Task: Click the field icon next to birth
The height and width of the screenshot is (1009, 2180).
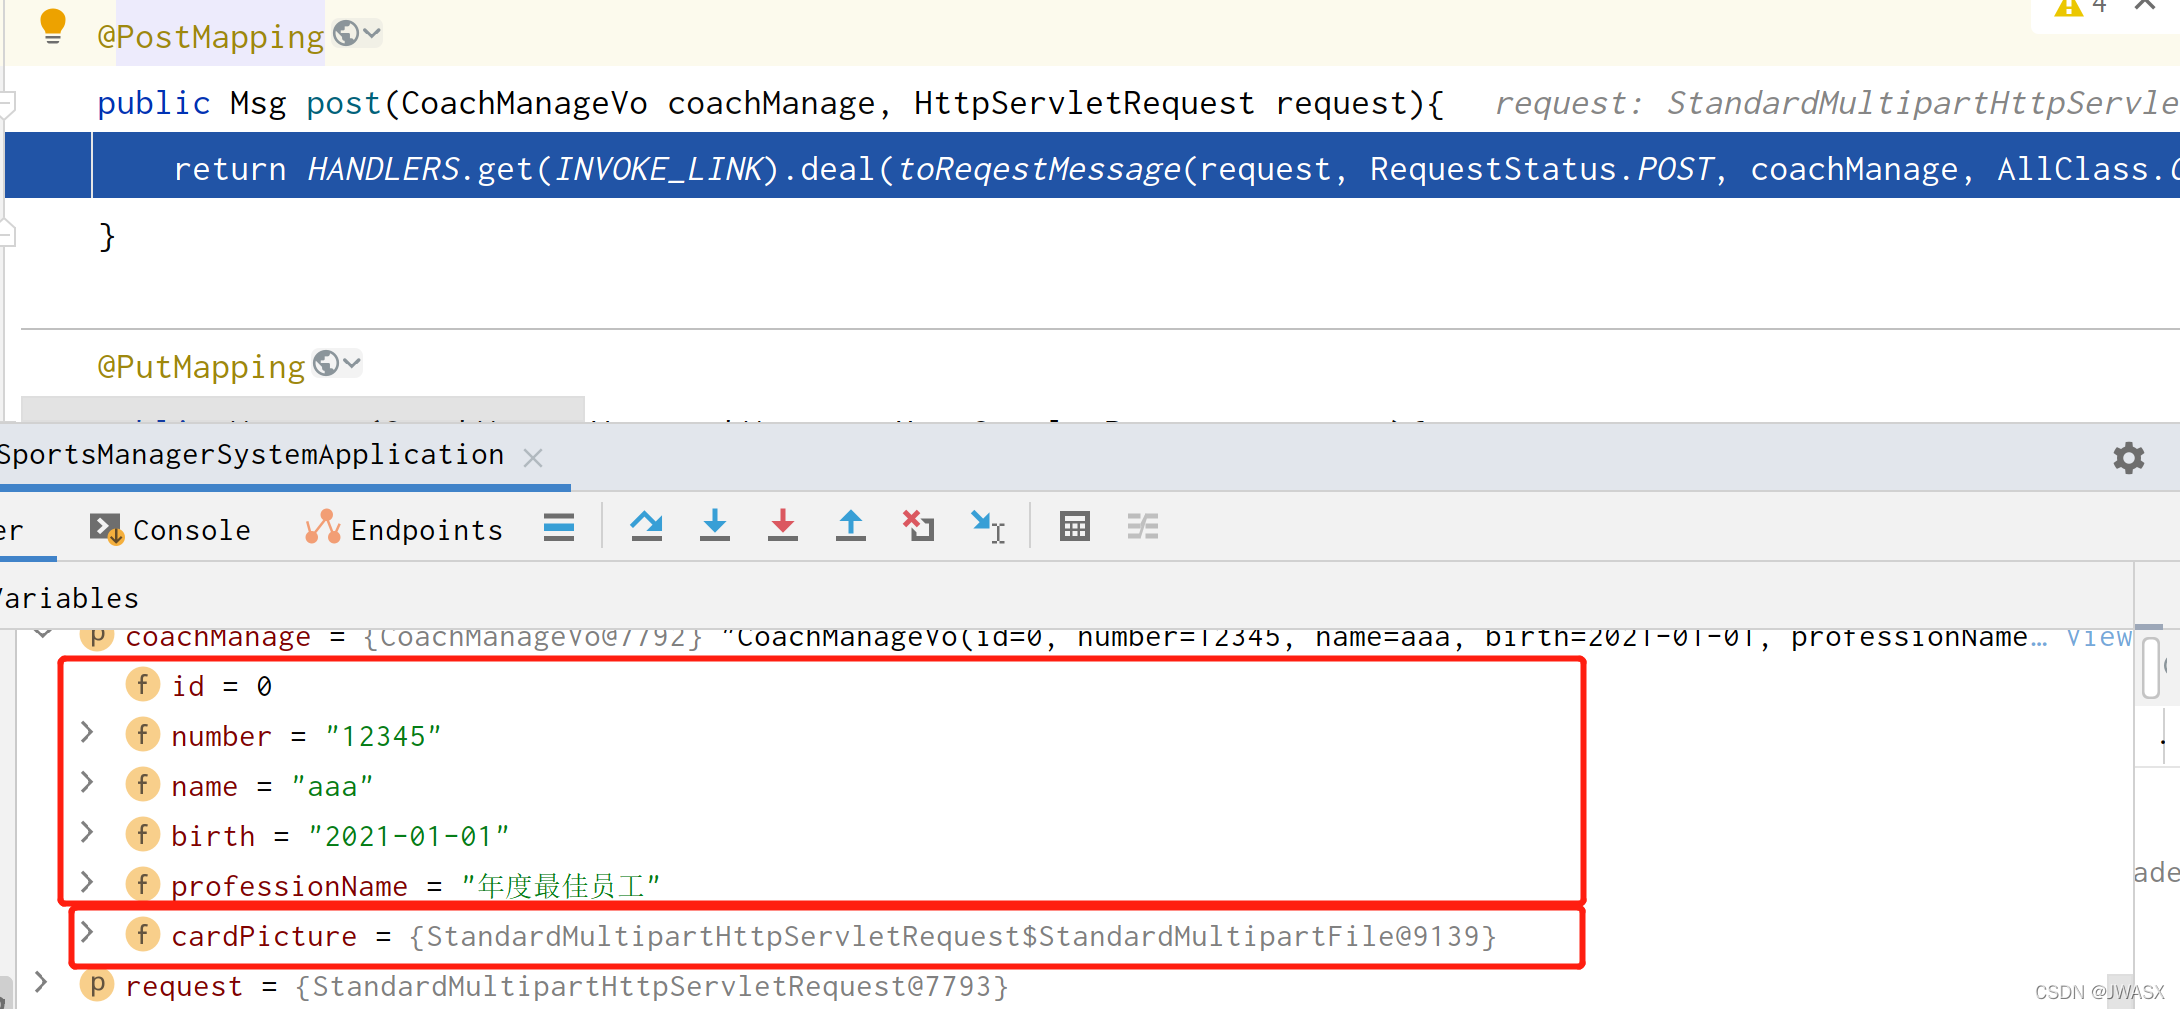Action: [143, 834]
